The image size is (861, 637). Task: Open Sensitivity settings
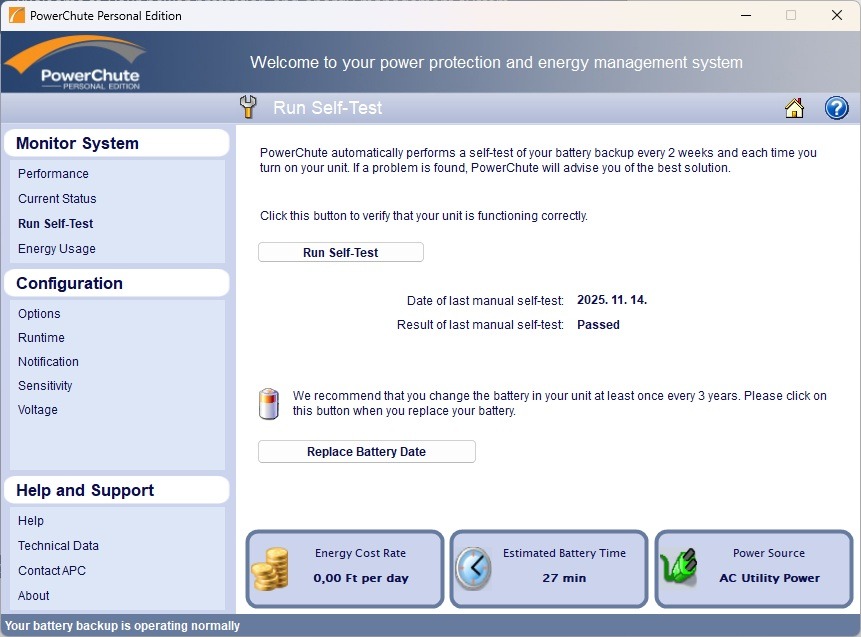tap(45, 385)
